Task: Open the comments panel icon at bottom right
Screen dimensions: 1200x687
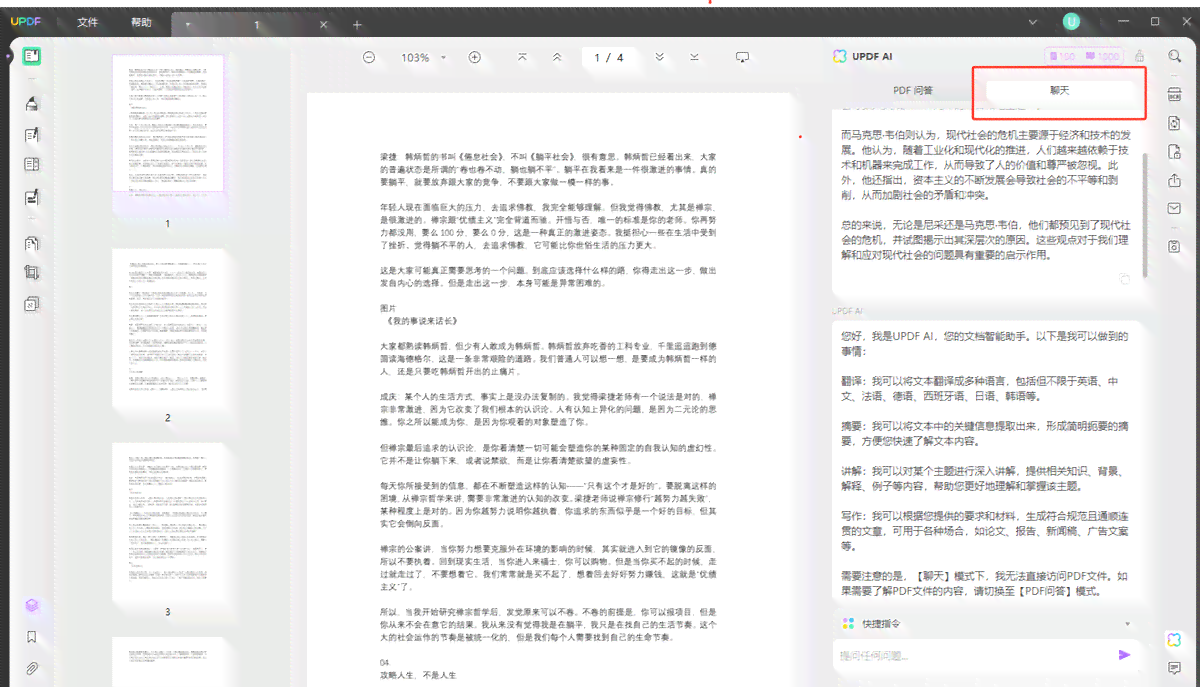Action: (1174, 668)
